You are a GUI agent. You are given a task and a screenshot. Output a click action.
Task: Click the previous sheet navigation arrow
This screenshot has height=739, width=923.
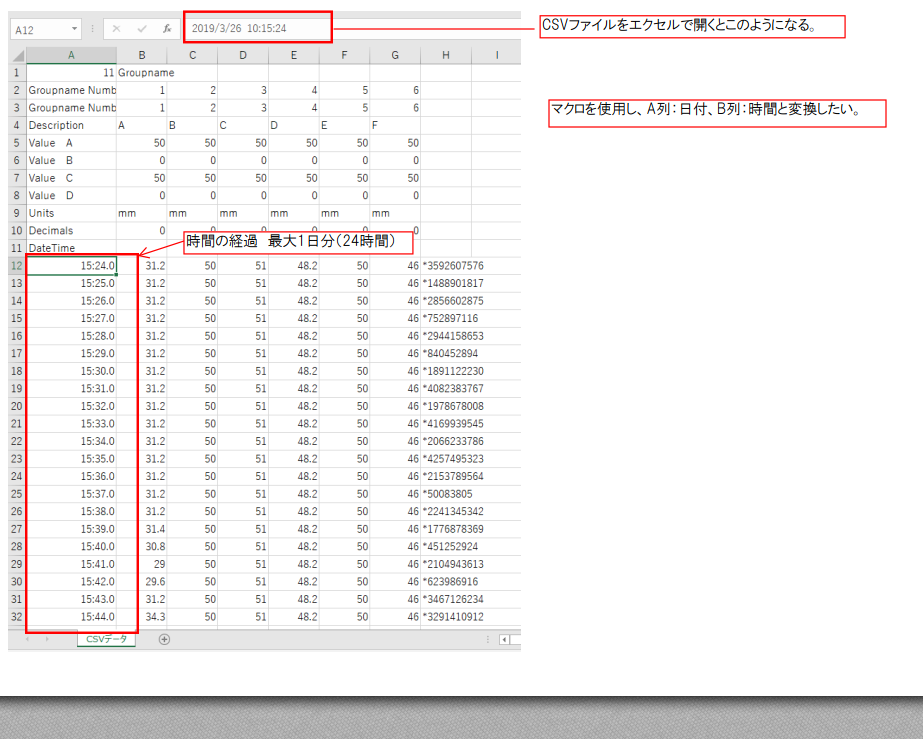(27, 639)
